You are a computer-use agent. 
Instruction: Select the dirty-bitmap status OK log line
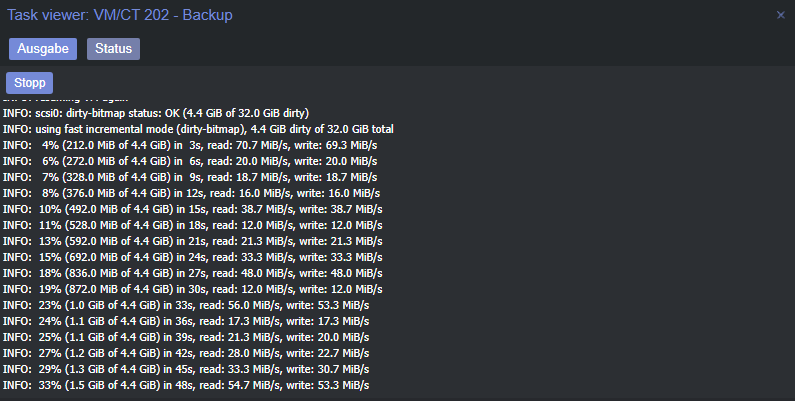(156, 113)
